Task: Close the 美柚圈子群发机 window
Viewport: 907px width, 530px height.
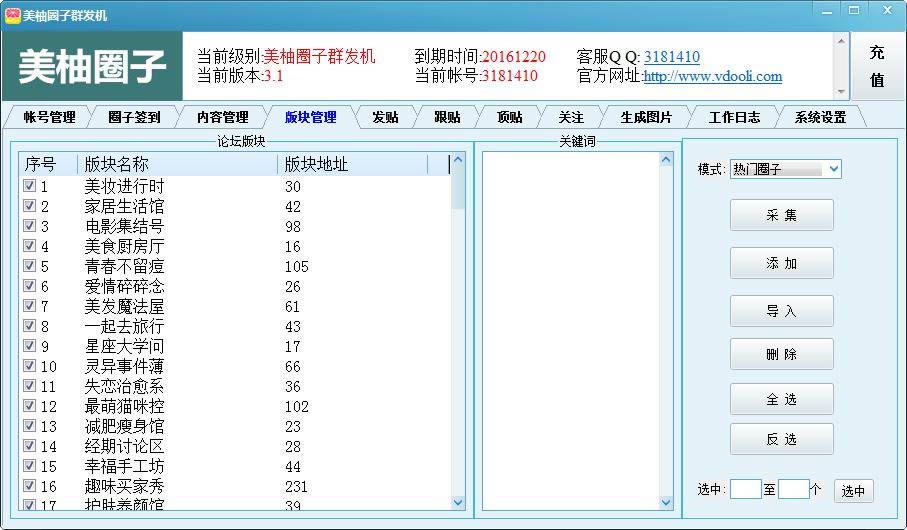Action: pos(887,11)
